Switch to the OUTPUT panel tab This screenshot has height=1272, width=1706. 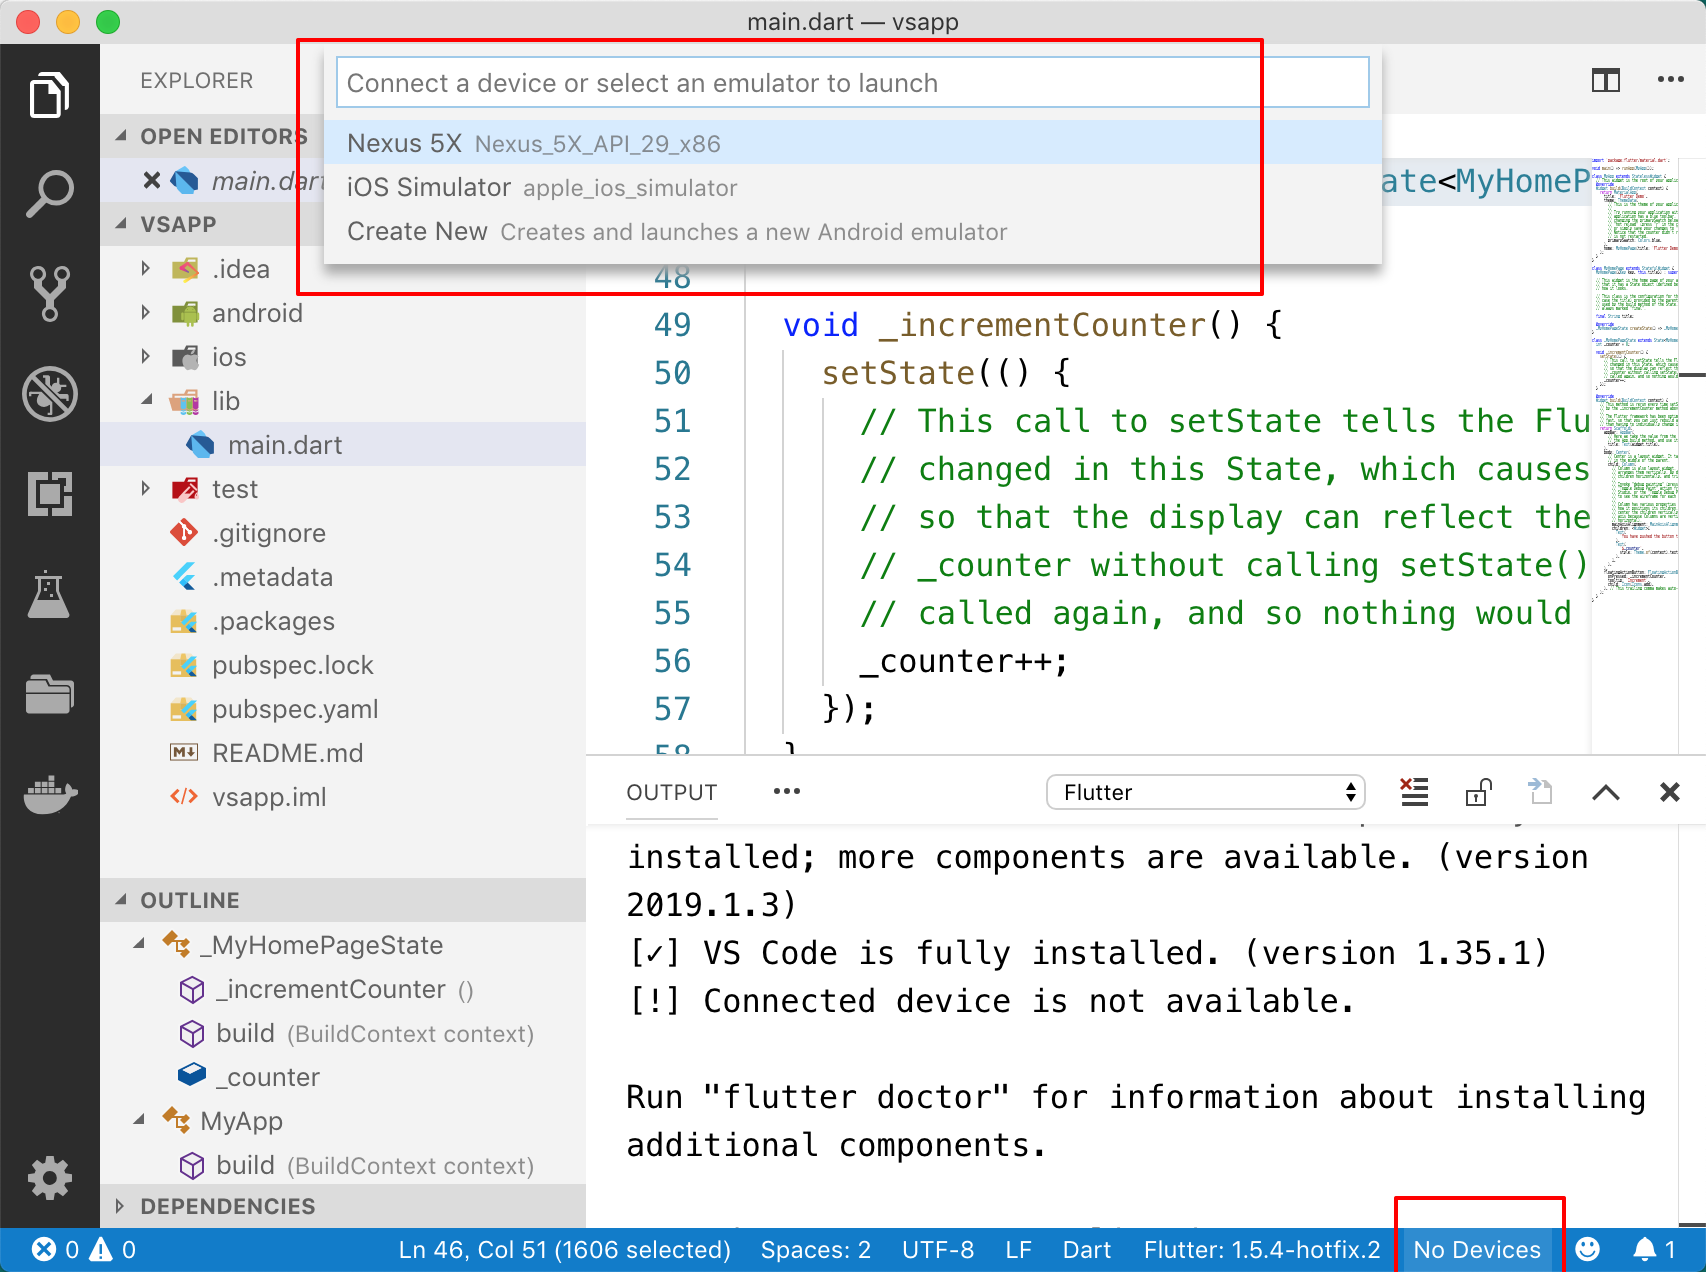[672, 792]
